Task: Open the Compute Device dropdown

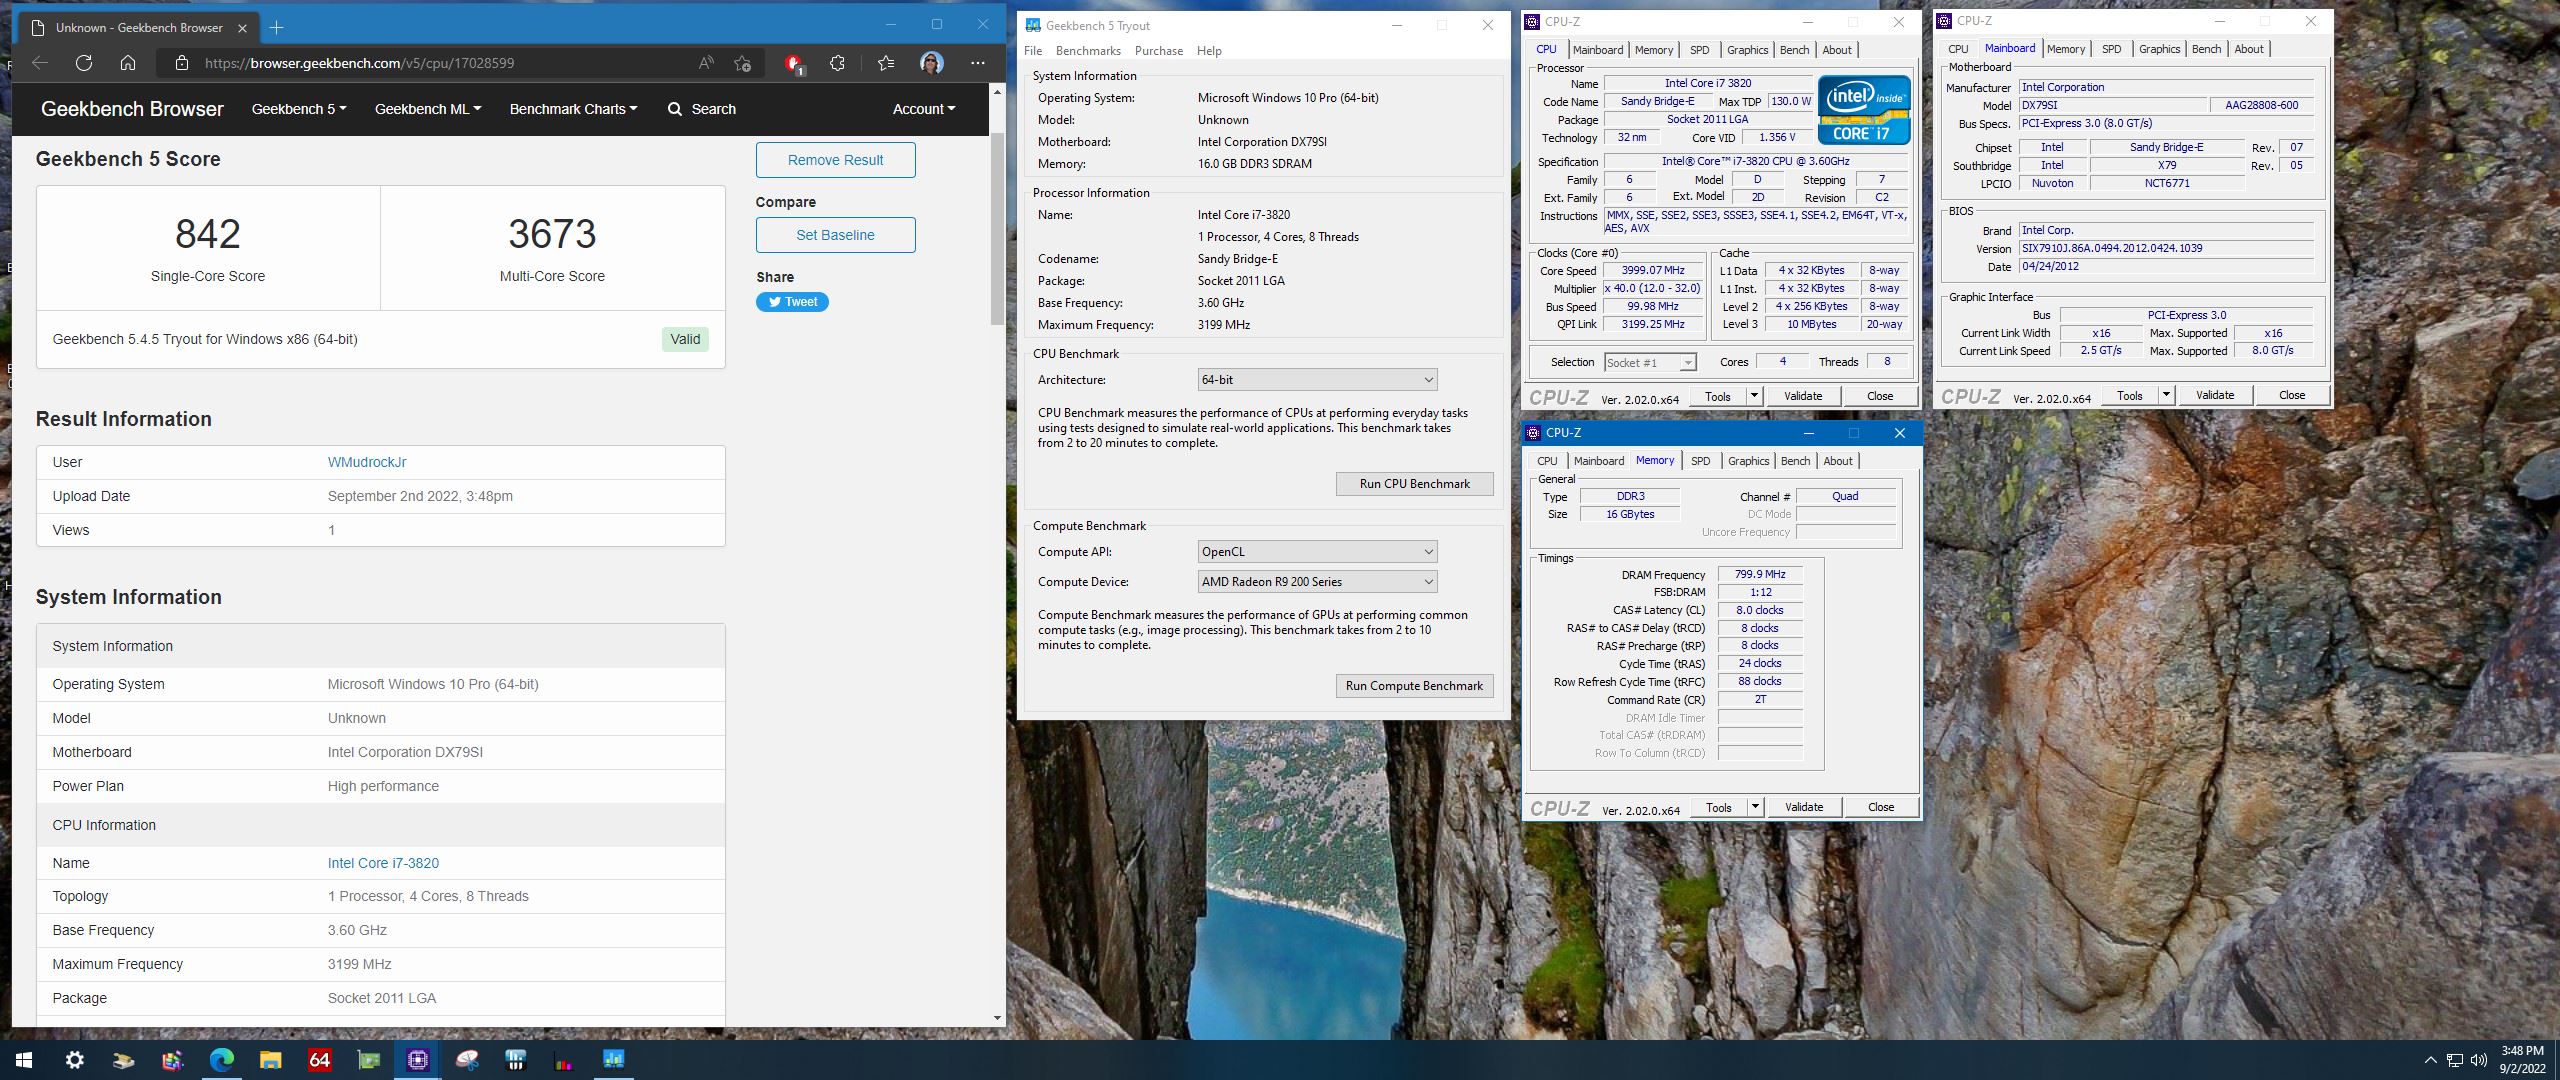Action: pos(1317,582)
